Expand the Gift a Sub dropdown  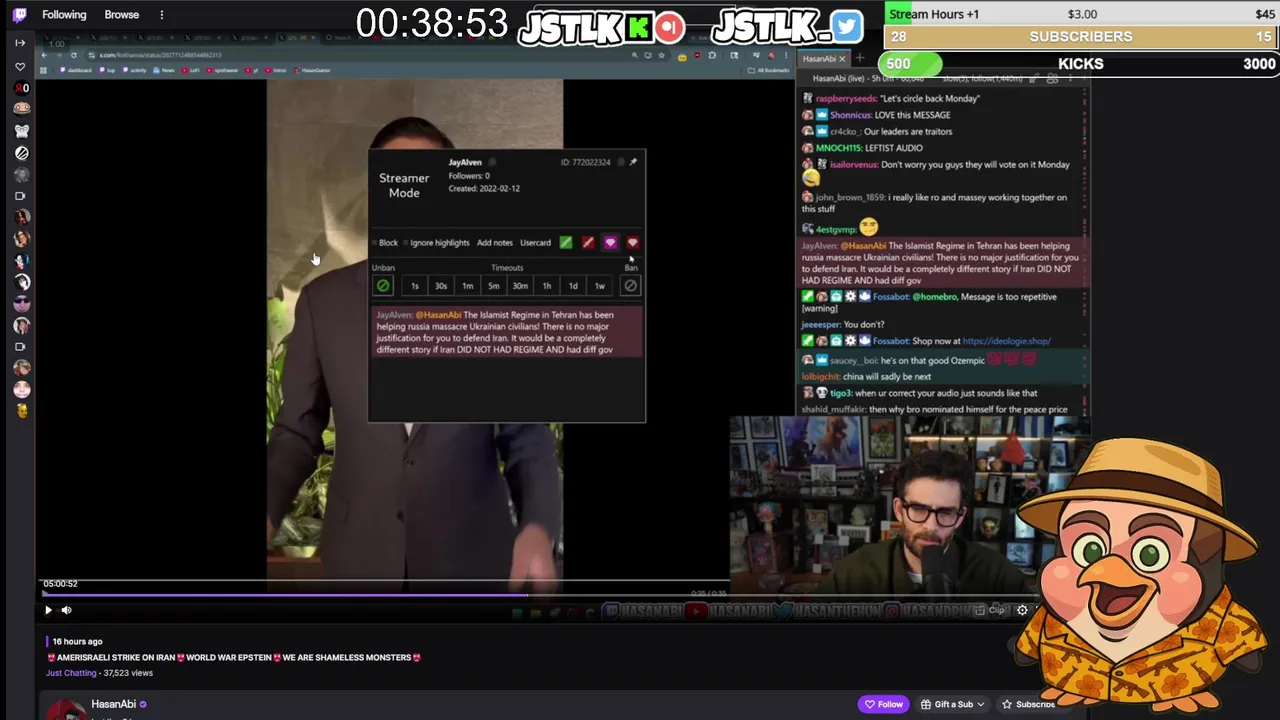click(952, 704)
